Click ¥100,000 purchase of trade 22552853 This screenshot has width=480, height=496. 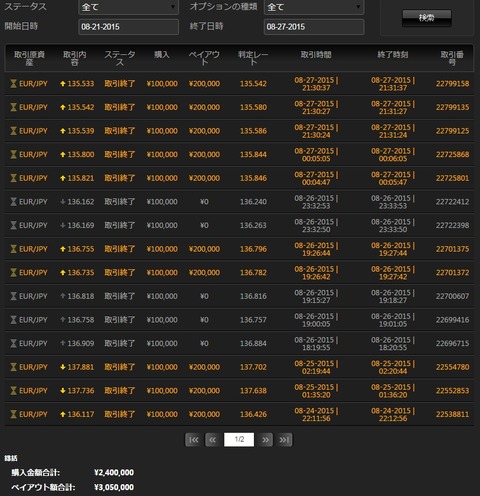coord(162,391)
